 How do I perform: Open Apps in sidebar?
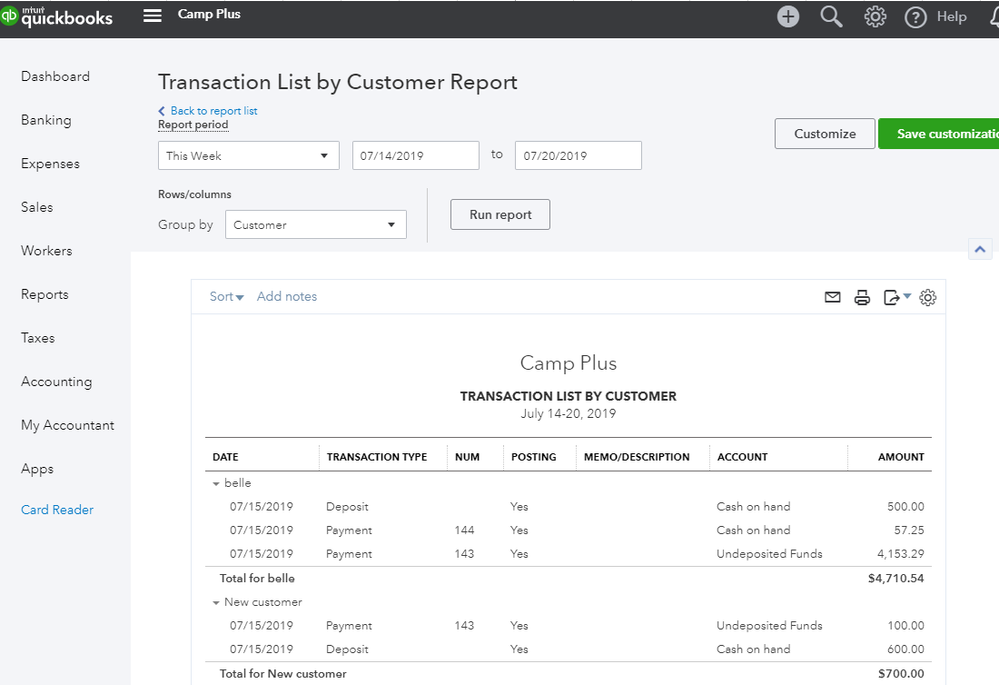coord(37,469)
